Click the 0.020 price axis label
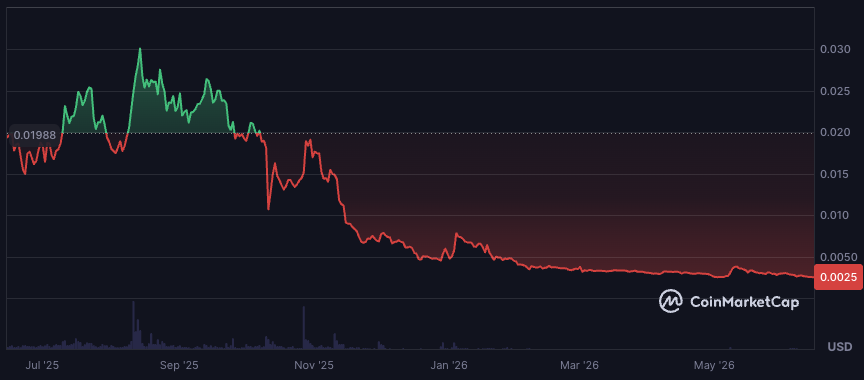Image resolution: width=864 pixels, height=380 pixels. click(x=834, y=133)
